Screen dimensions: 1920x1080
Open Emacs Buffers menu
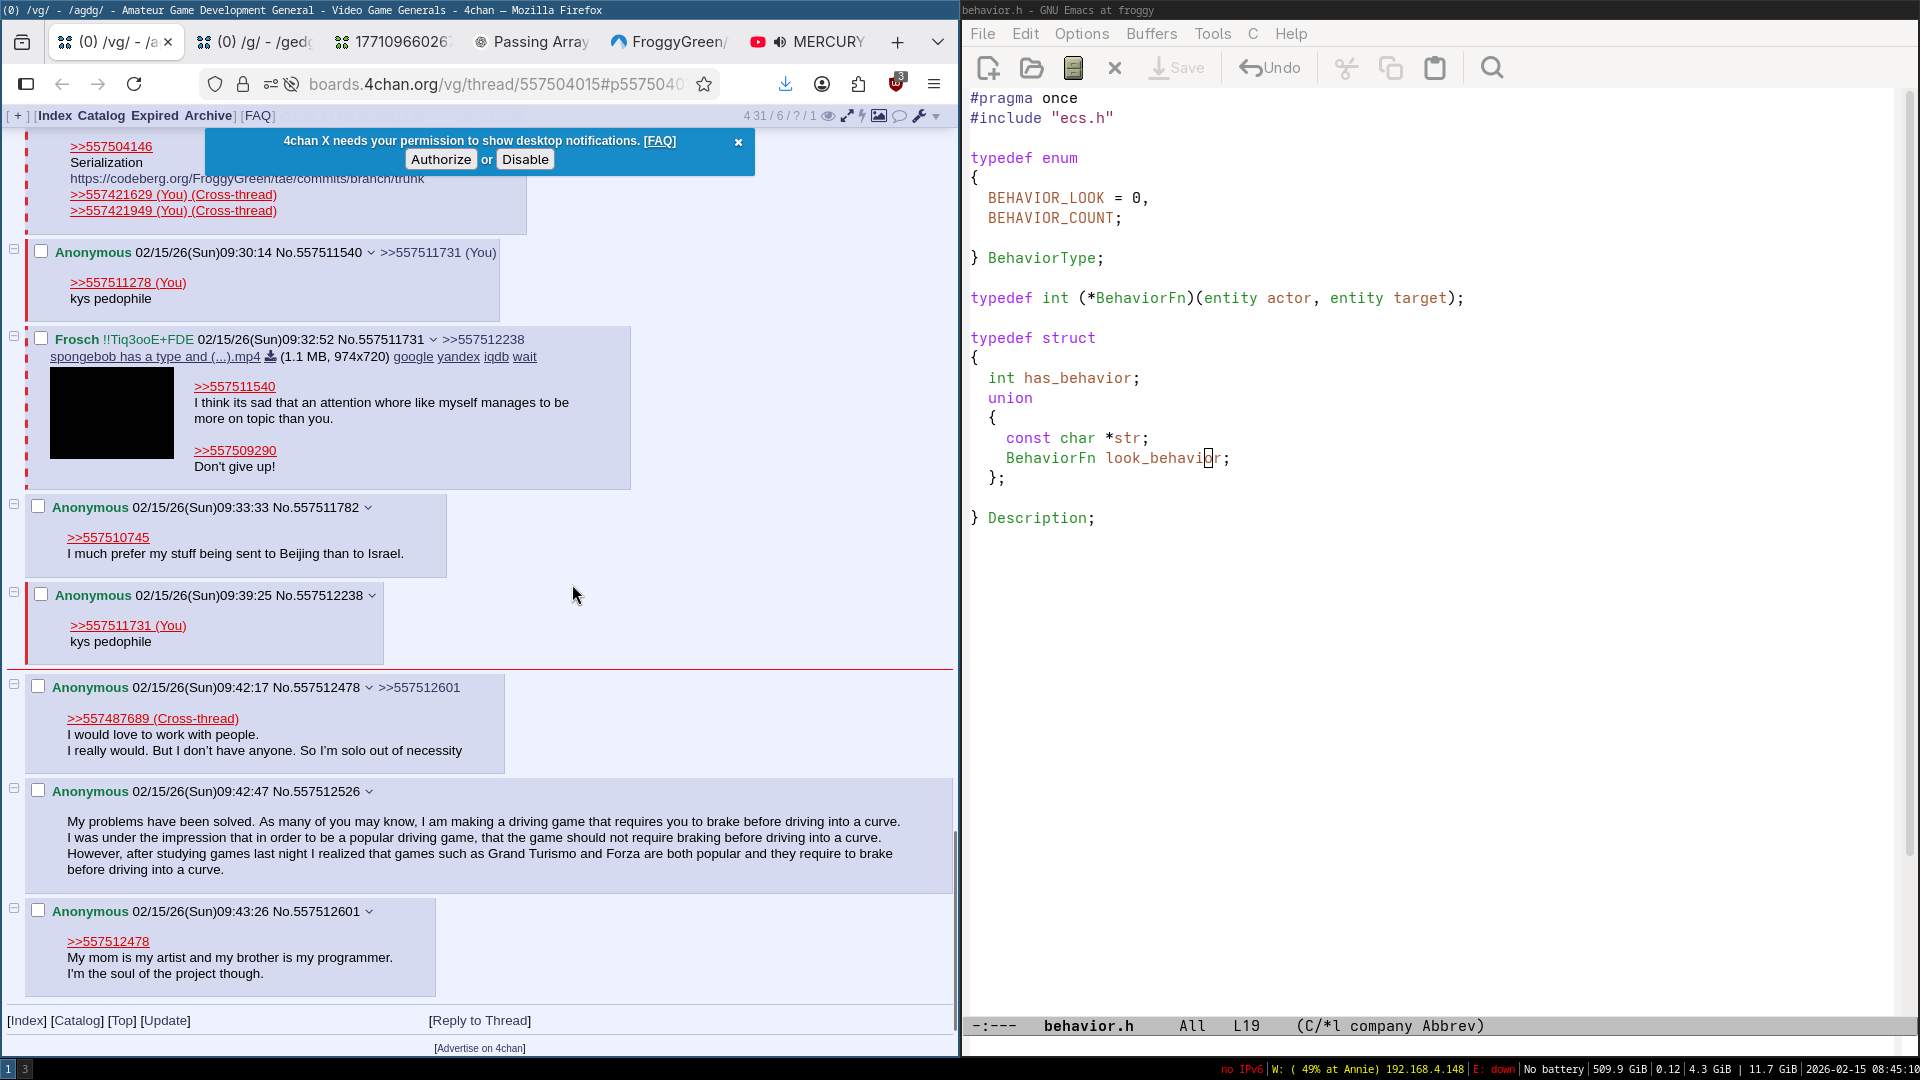pyautogui.click(x=1150, y=34)
